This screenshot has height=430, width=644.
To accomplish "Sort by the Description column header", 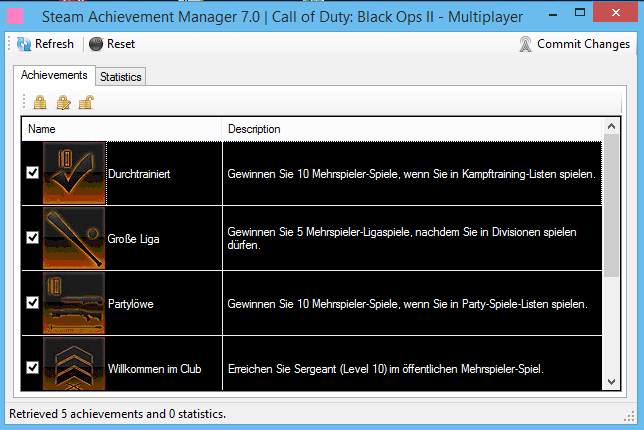I will (412, 129).
